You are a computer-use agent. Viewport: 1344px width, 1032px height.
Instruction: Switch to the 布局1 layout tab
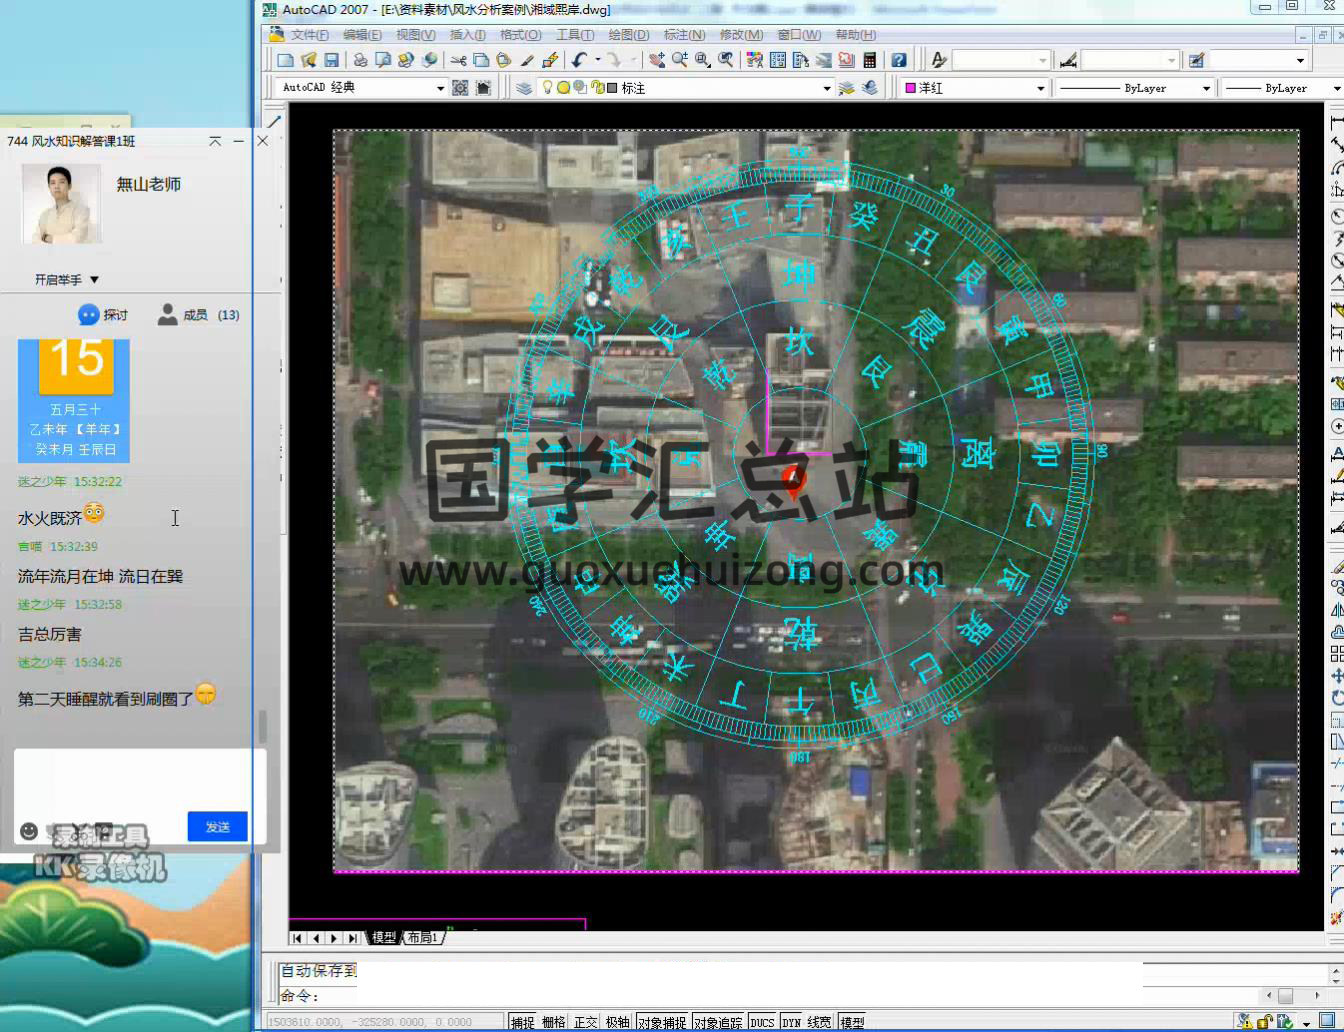click(x=422, y=938)
